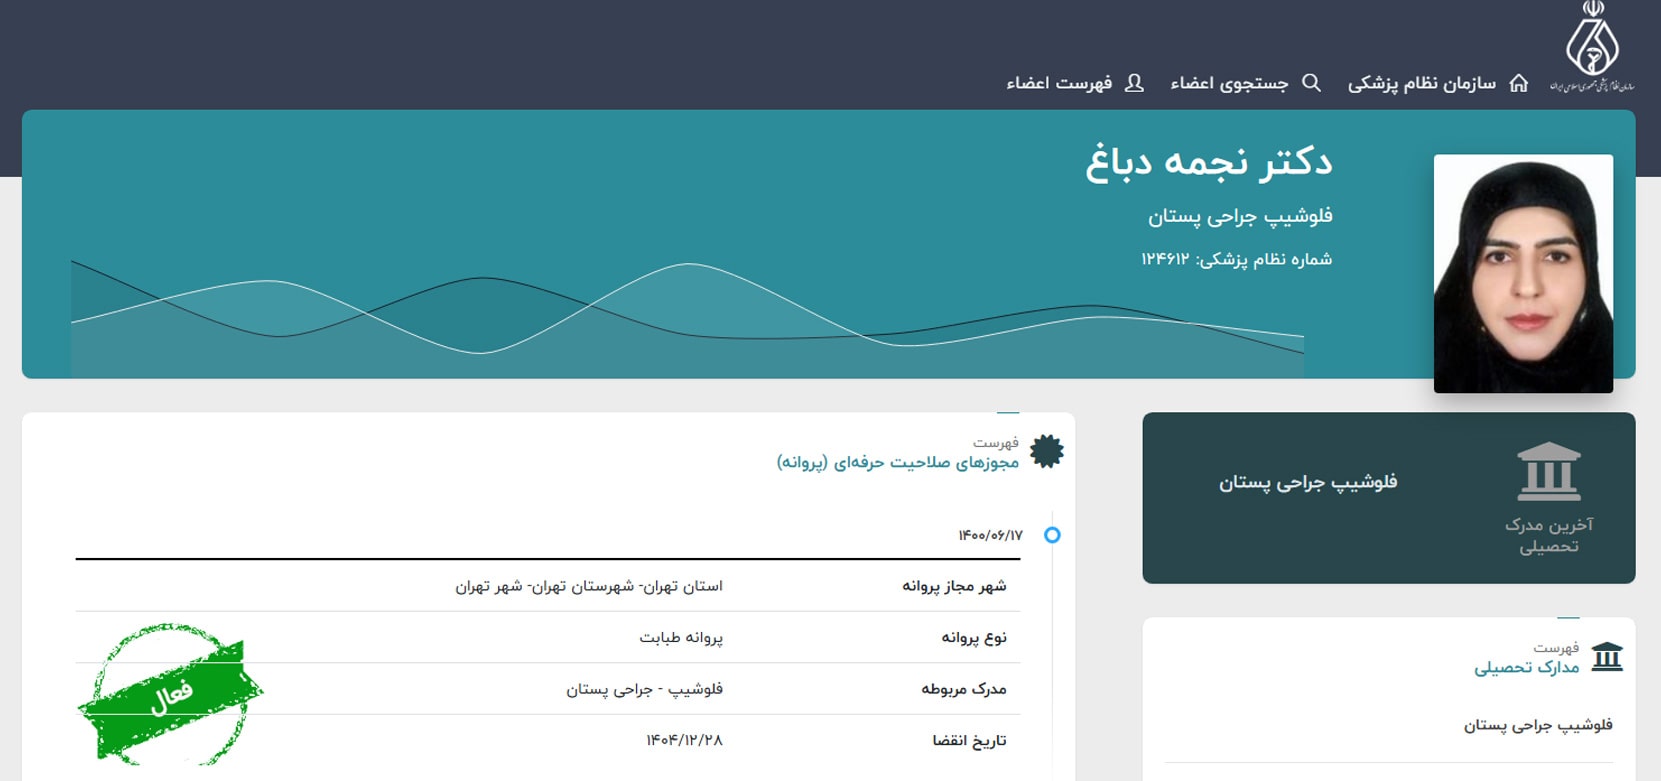Image resolution: width=1661 pixels, height=781 pixels.
Task: Select the blue timeline marker circle
Action: coord(1052,535)
